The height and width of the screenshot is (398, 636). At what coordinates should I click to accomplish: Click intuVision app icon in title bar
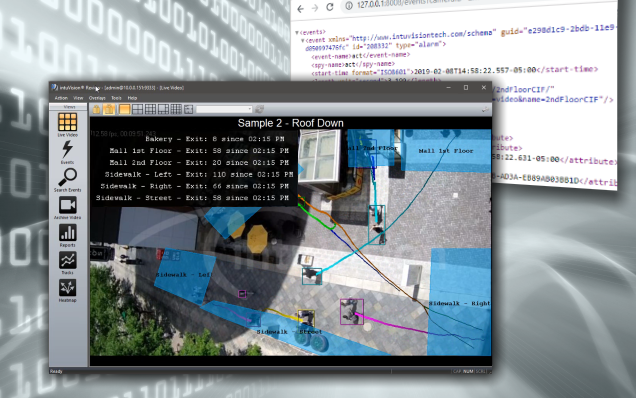[x=54, y=87]
